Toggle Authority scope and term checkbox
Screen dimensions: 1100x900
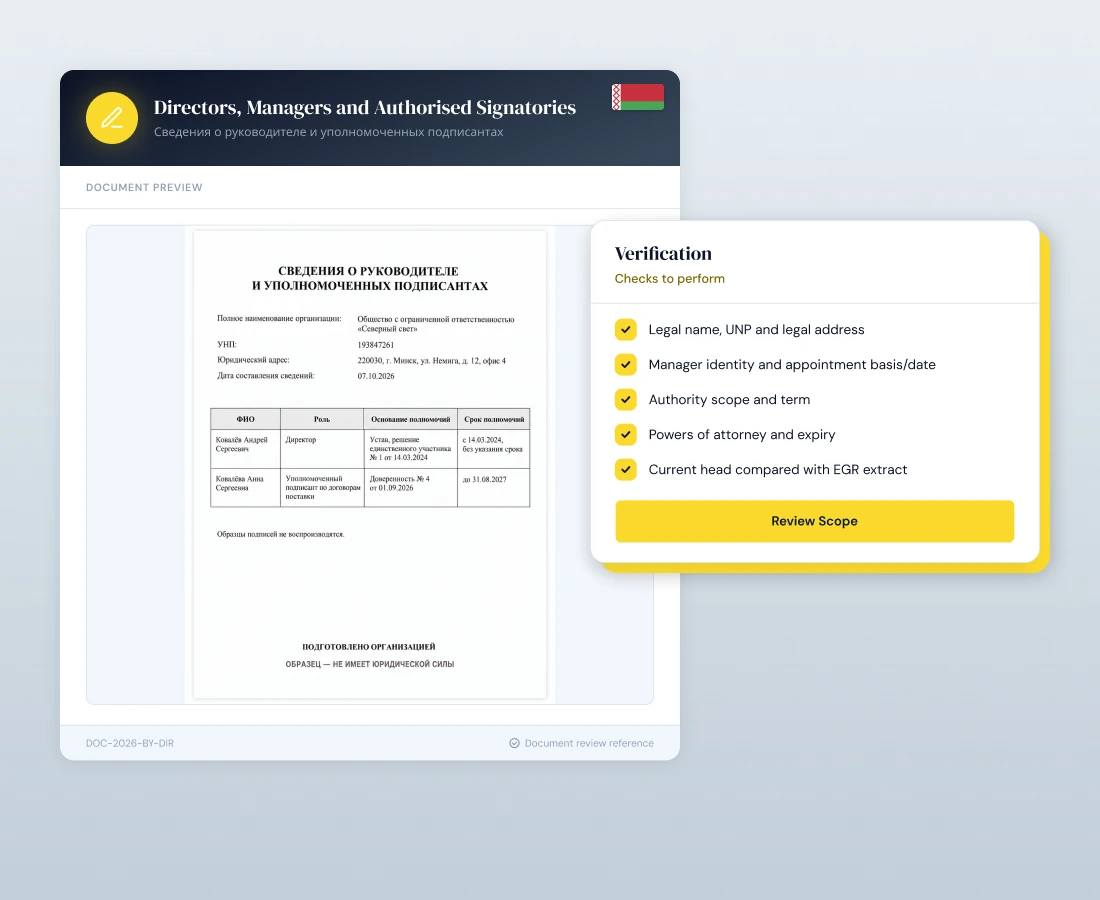(x=626, y=400)
